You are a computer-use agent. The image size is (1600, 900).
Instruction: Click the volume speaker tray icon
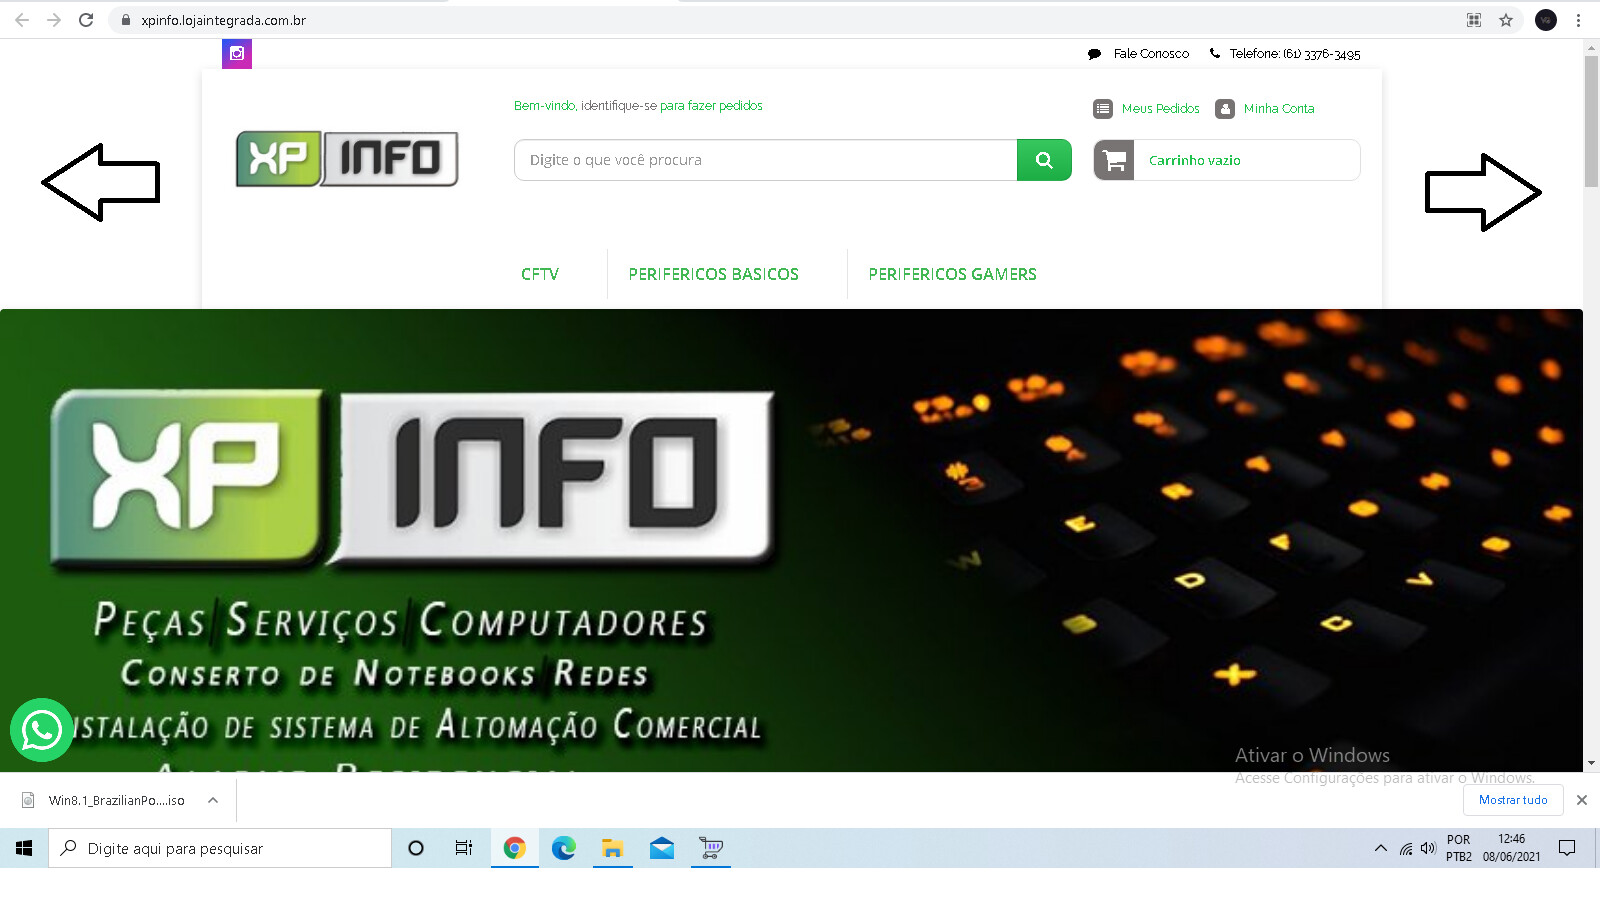pos(1428,848)
